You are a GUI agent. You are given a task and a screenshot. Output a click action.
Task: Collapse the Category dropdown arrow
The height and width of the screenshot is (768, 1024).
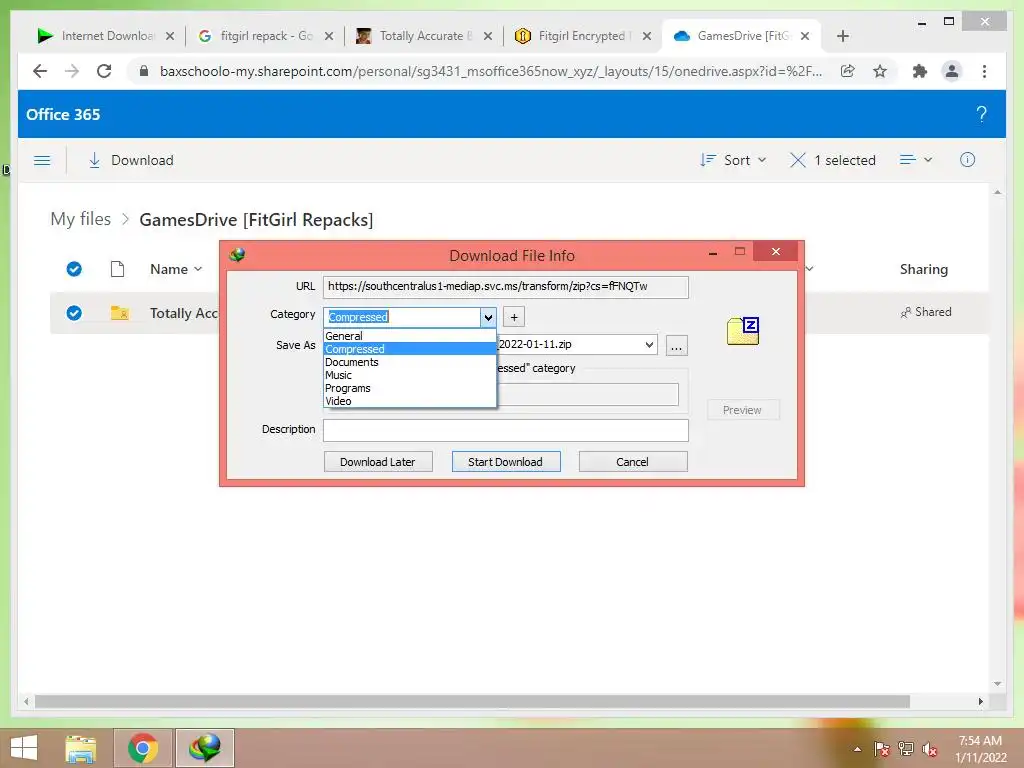click(488, 317)
